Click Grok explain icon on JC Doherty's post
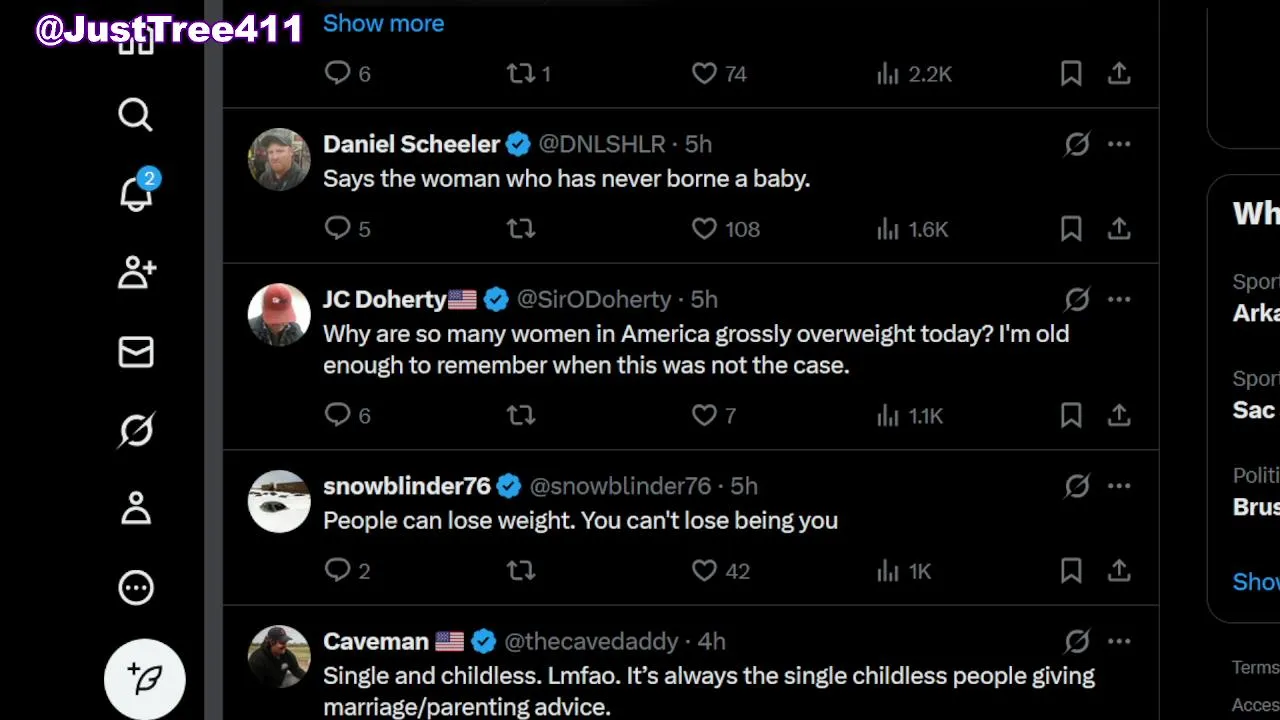This screenshot has width=1280, height=720. (1077, 300)
